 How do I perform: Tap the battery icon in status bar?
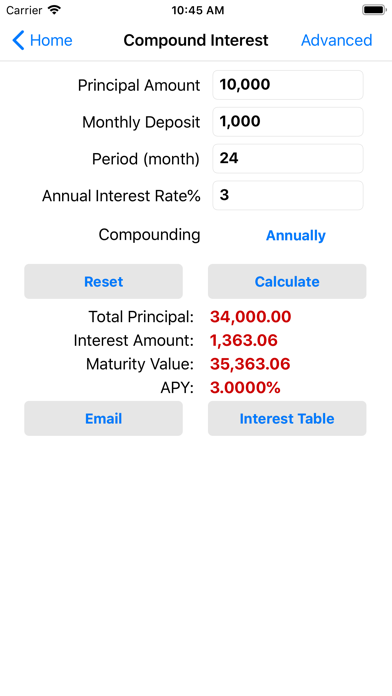click(x=374, y=10)
